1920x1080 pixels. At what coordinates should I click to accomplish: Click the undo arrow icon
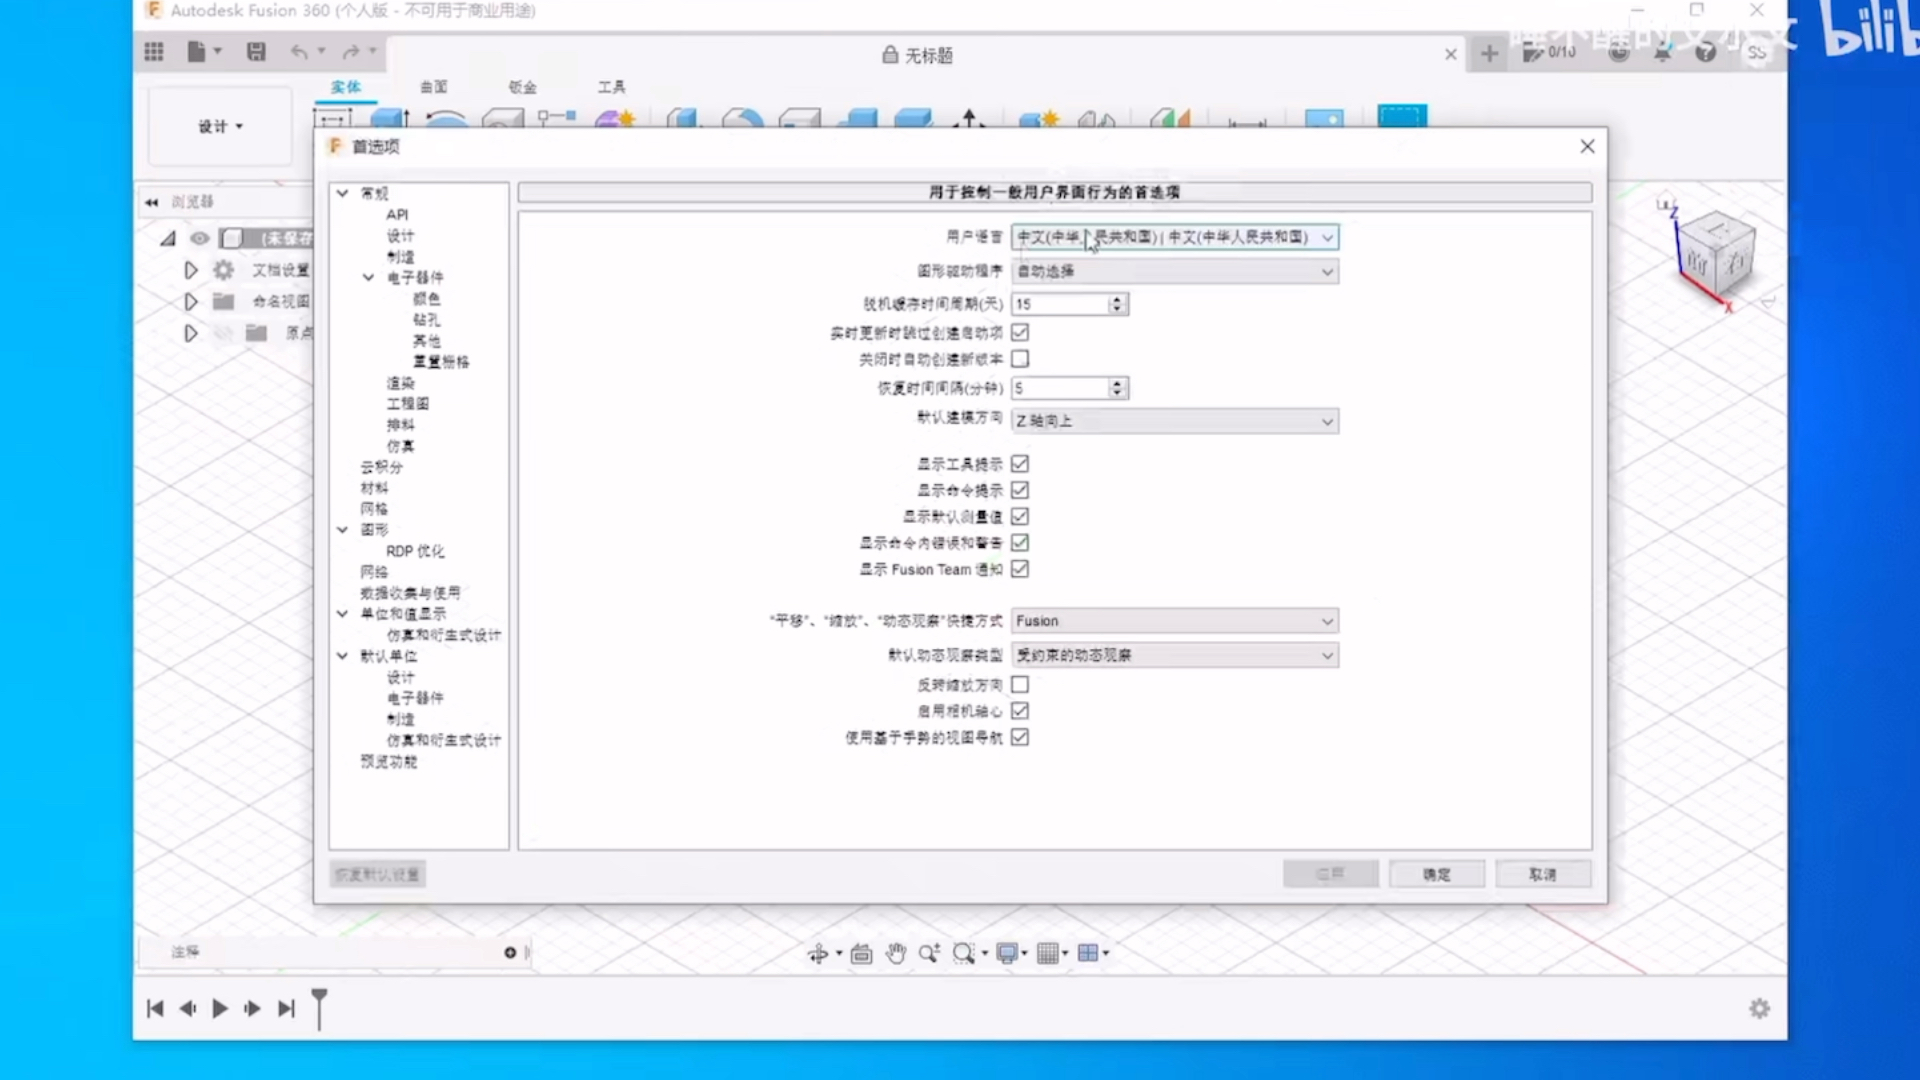299,52
